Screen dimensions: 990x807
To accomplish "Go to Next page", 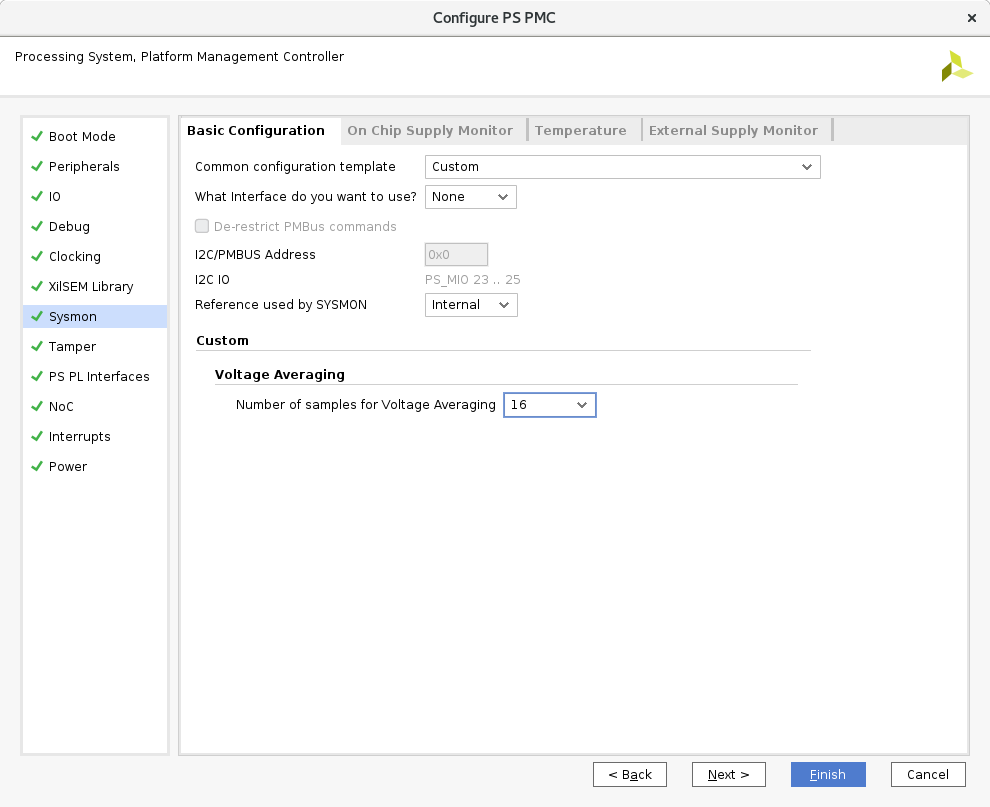I will tap(728, 775).
